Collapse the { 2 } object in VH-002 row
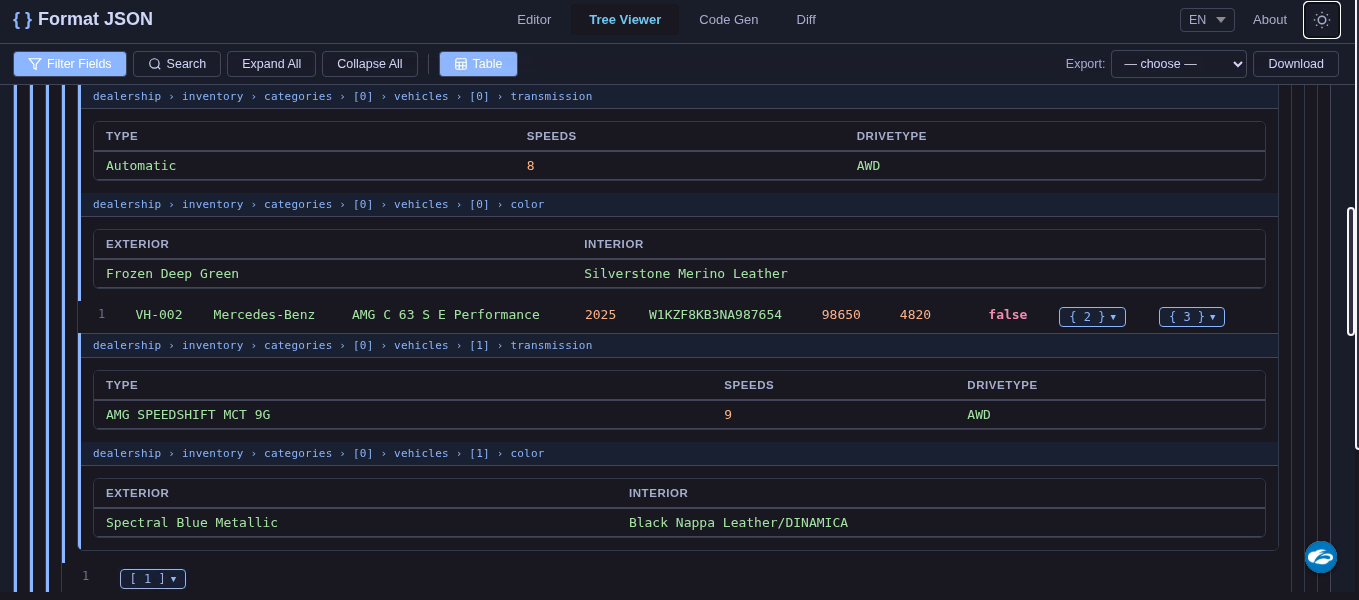This screenshot has width=1359, height=600. (1092, 317)
